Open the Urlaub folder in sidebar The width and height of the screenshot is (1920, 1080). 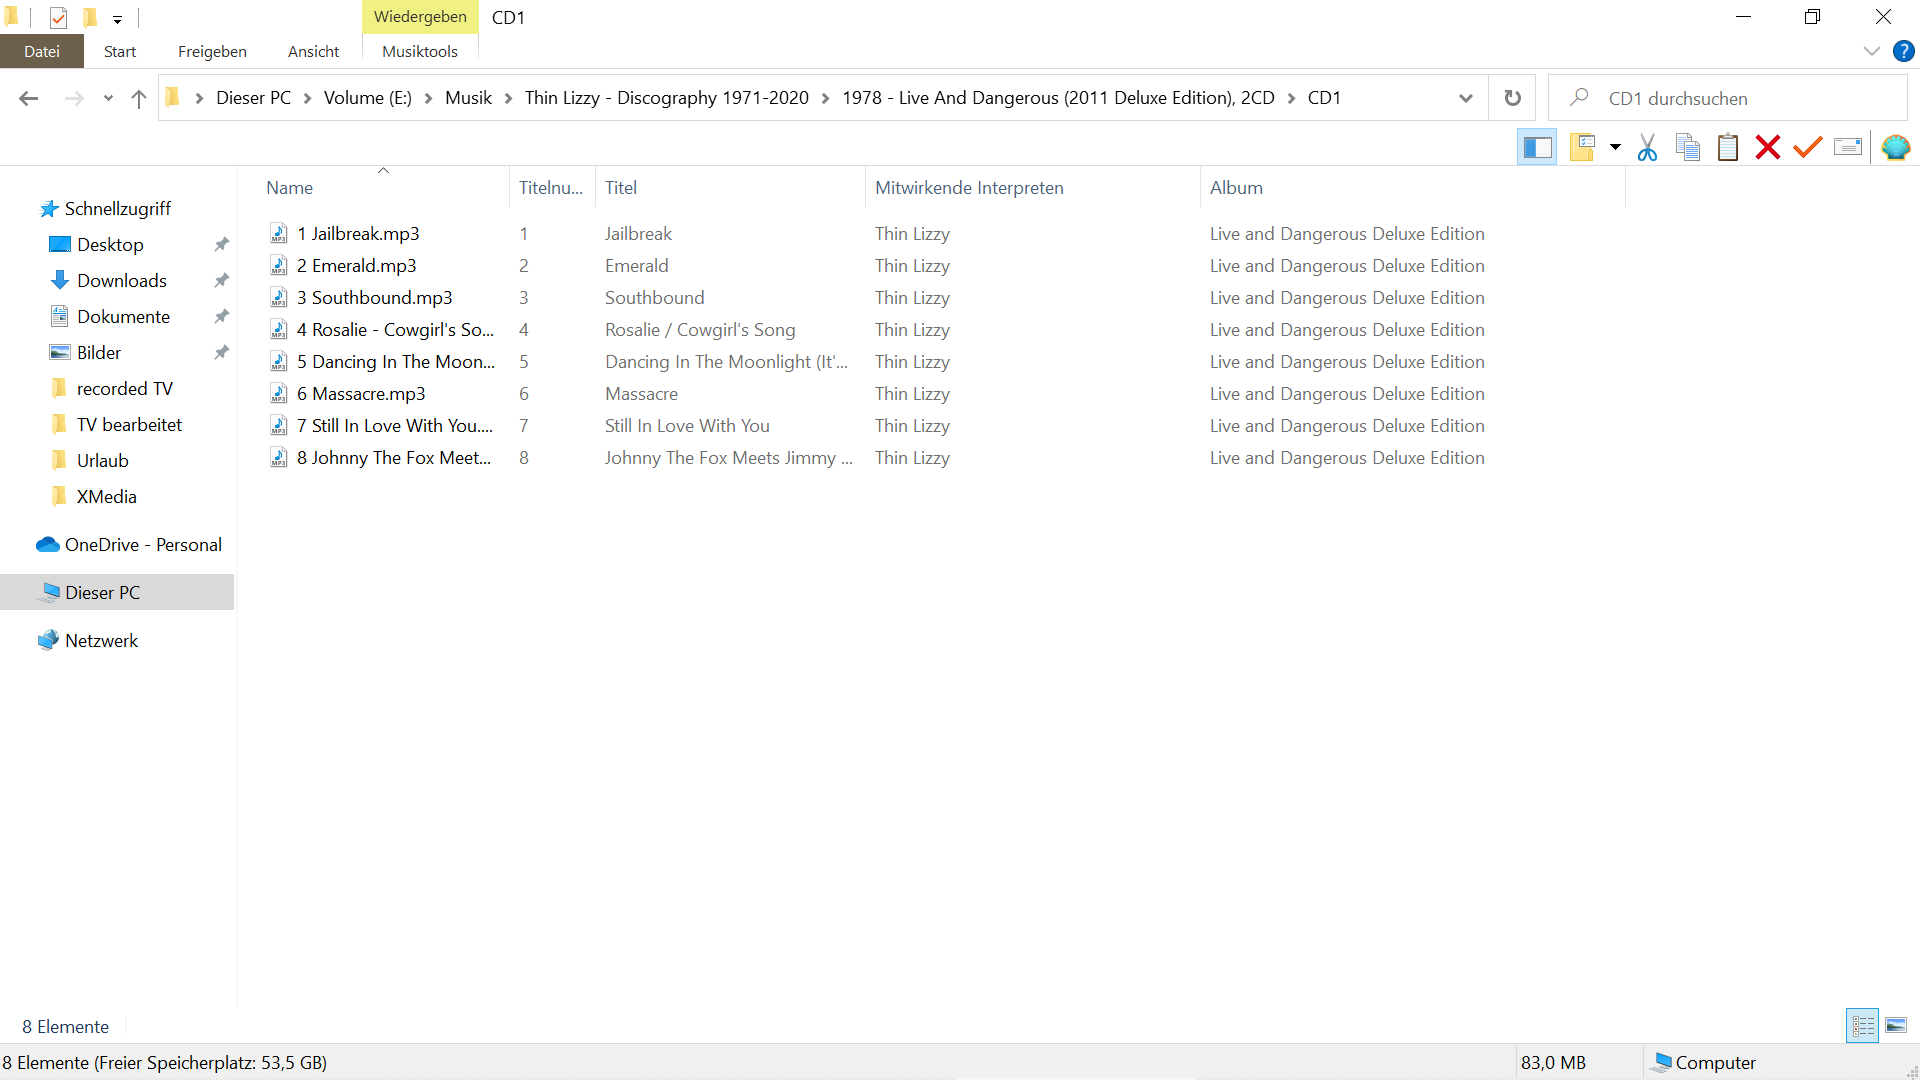(x=103, y=461)
